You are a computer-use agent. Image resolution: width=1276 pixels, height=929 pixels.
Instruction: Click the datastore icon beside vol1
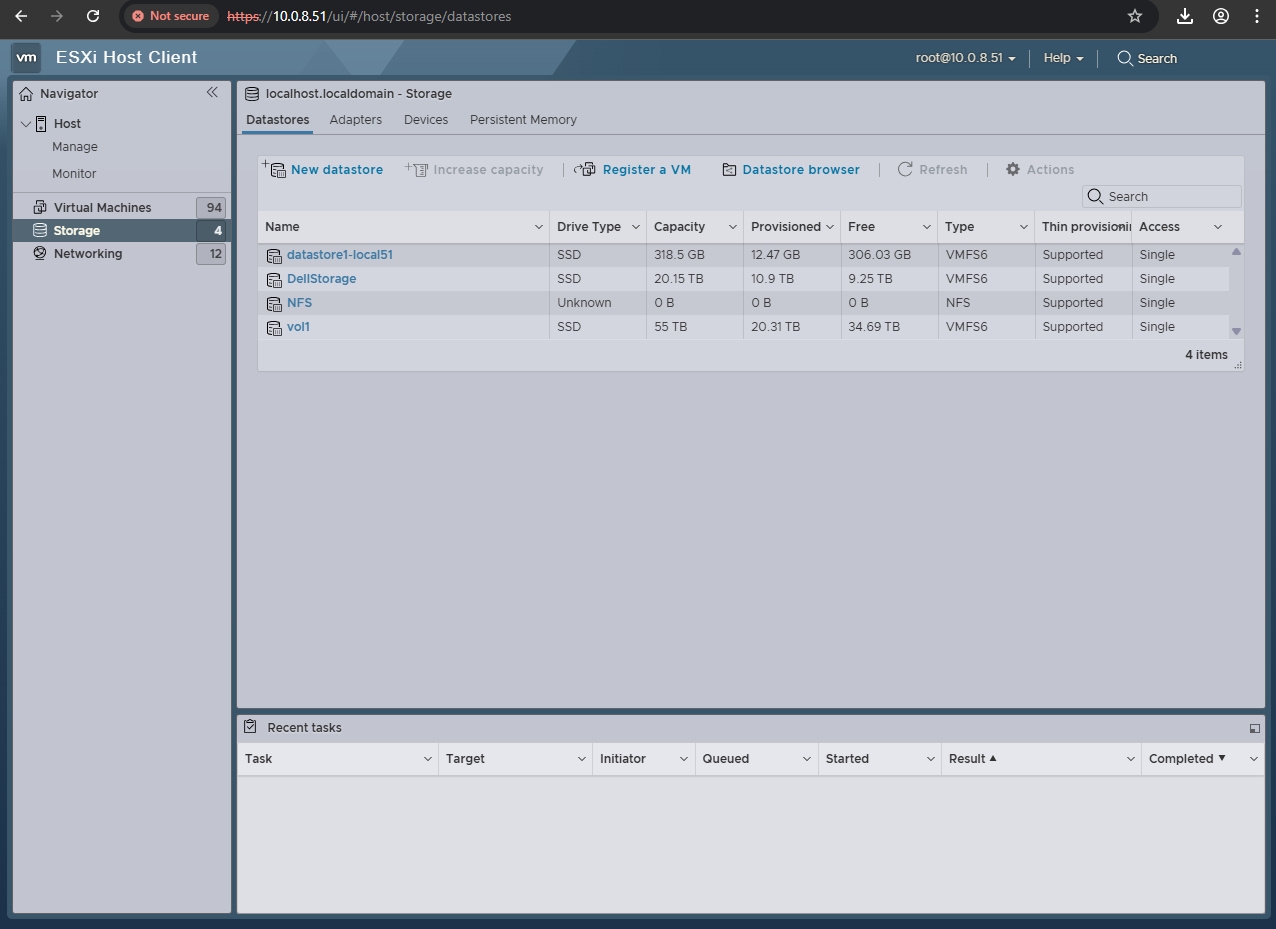pos(274,327)
